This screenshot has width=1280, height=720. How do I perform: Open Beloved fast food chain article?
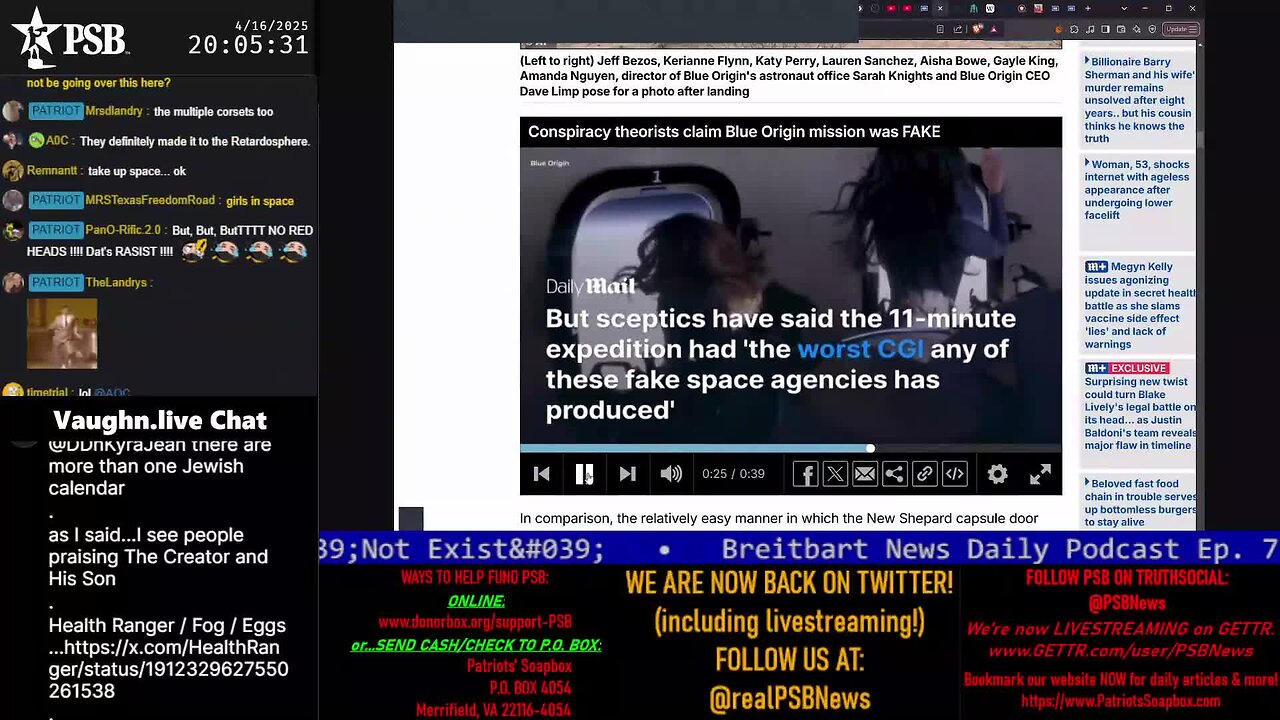[x=1139, y=503]
